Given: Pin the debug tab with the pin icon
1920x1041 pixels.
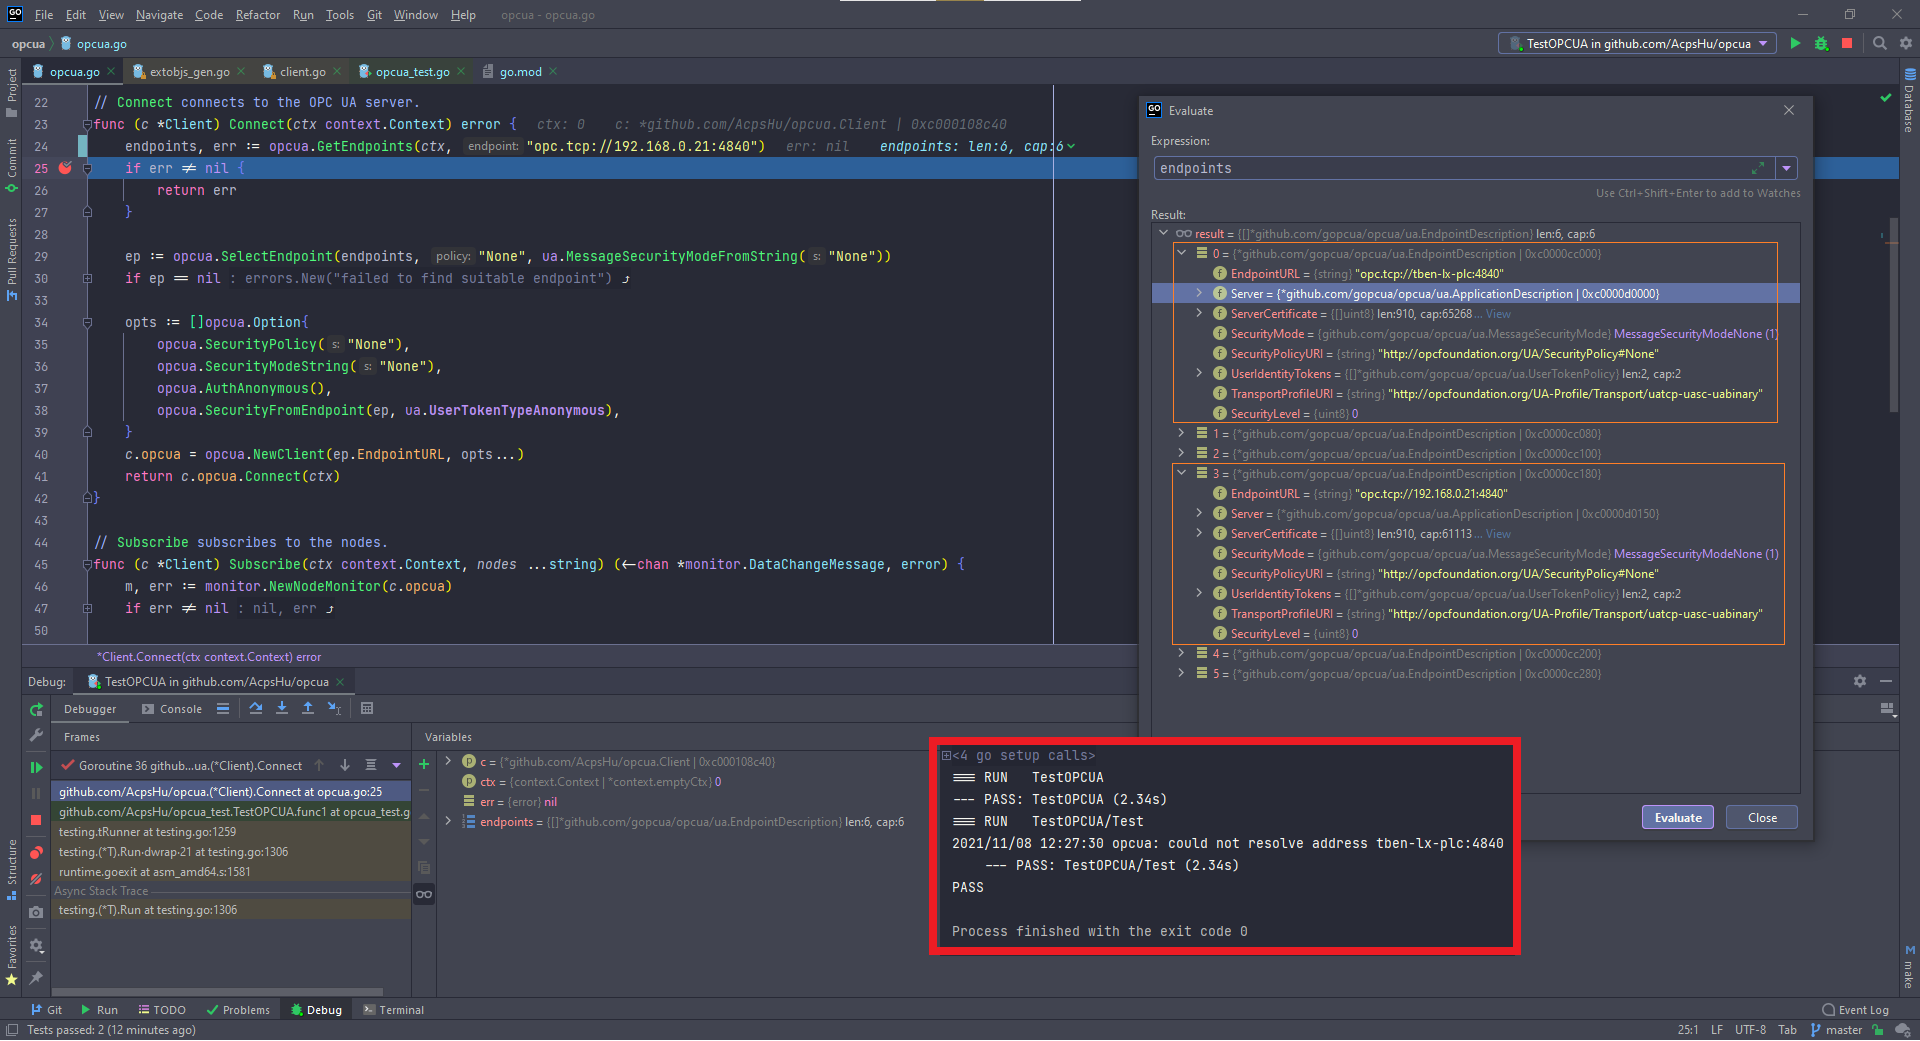Looking at the screenshot, I should [x=36, y=977].
